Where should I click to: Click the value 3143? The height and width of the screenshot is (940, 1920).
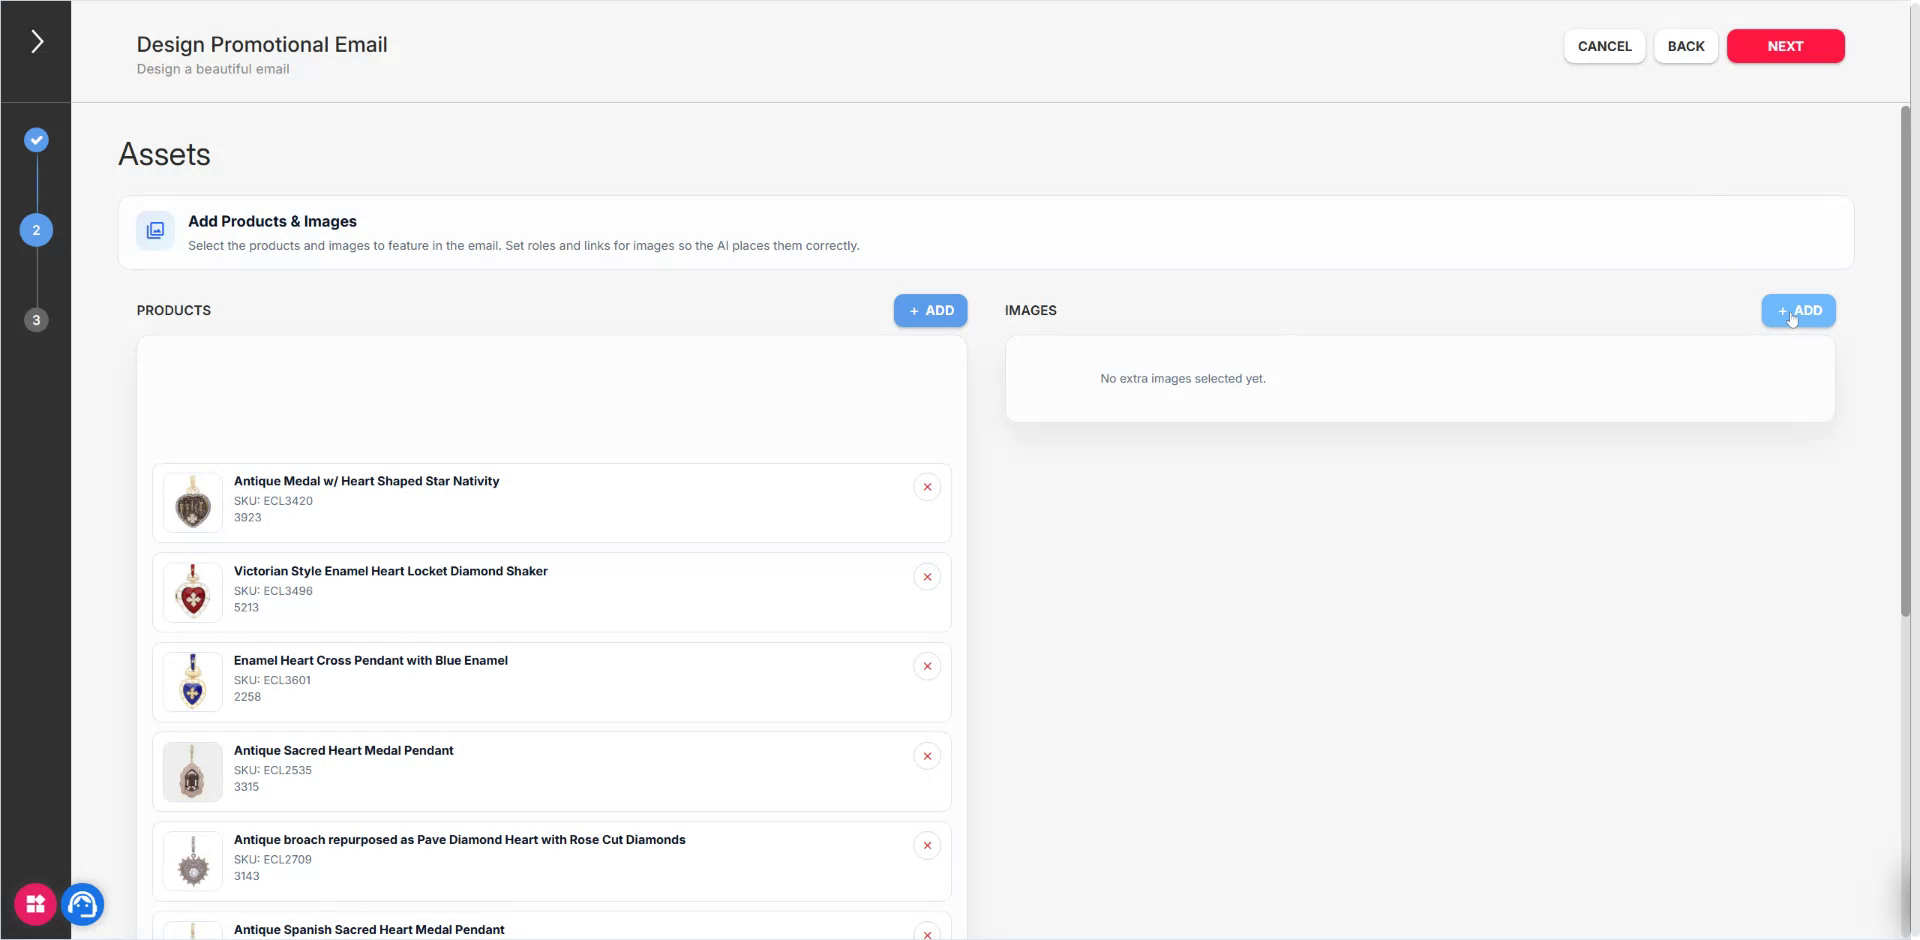tap(246, 876)
